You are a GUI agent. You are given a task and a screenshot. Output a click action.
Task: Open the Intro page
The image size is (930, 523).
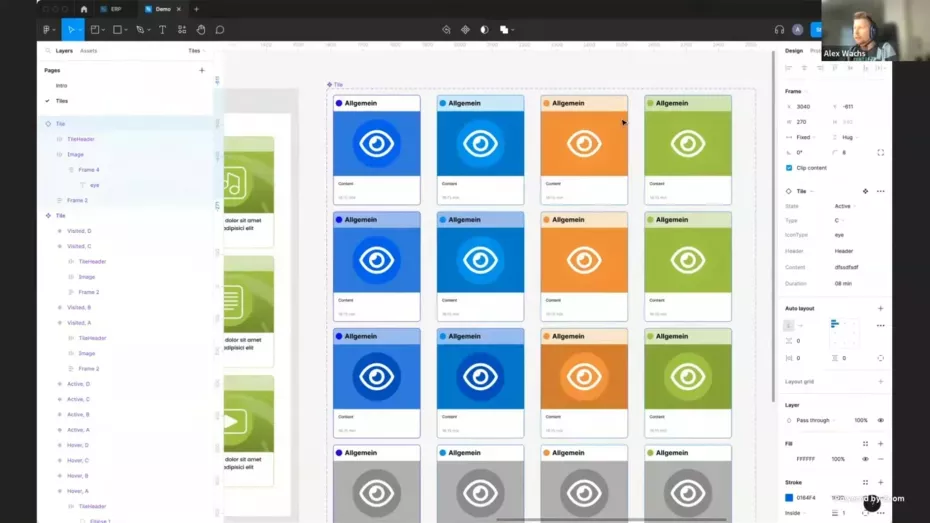tap(62, 86)
